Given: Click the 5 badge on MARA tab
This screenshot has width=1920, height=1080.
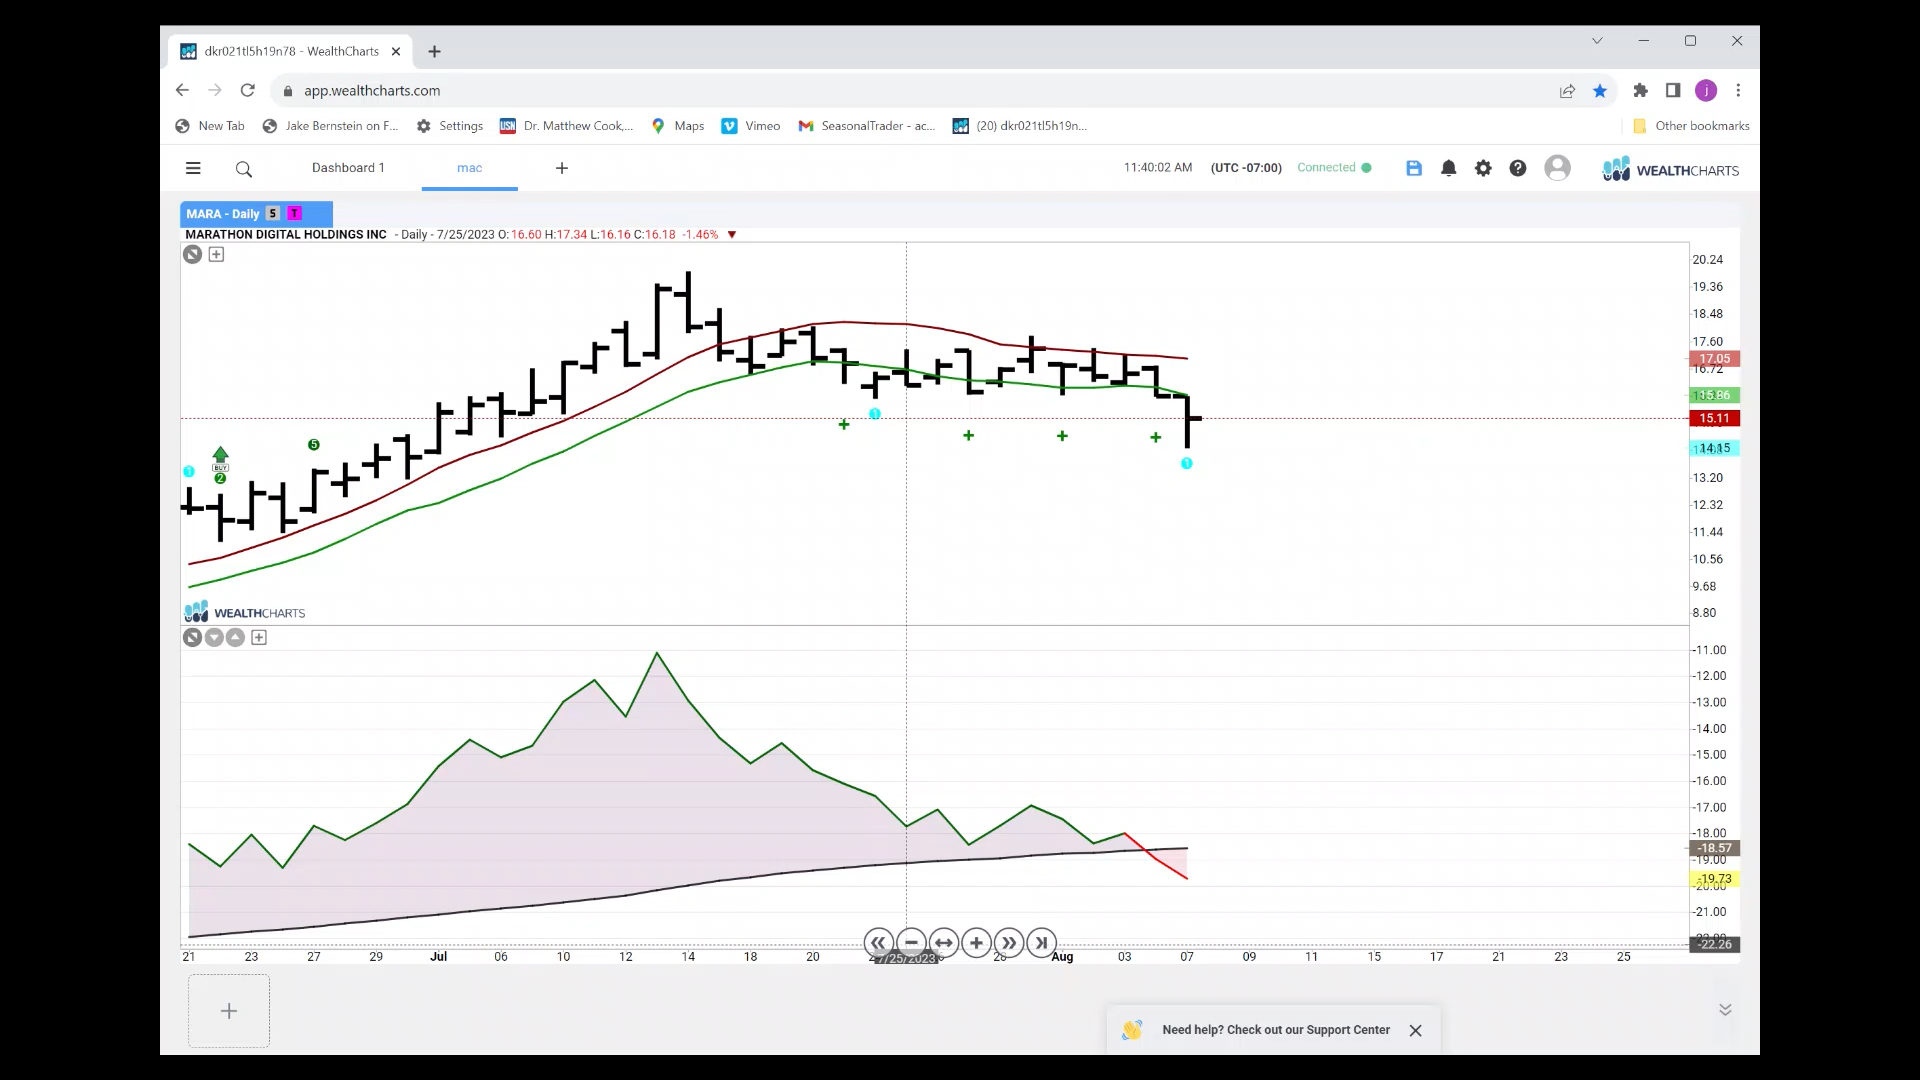Looking at the screenshot, I should point(273,214).
